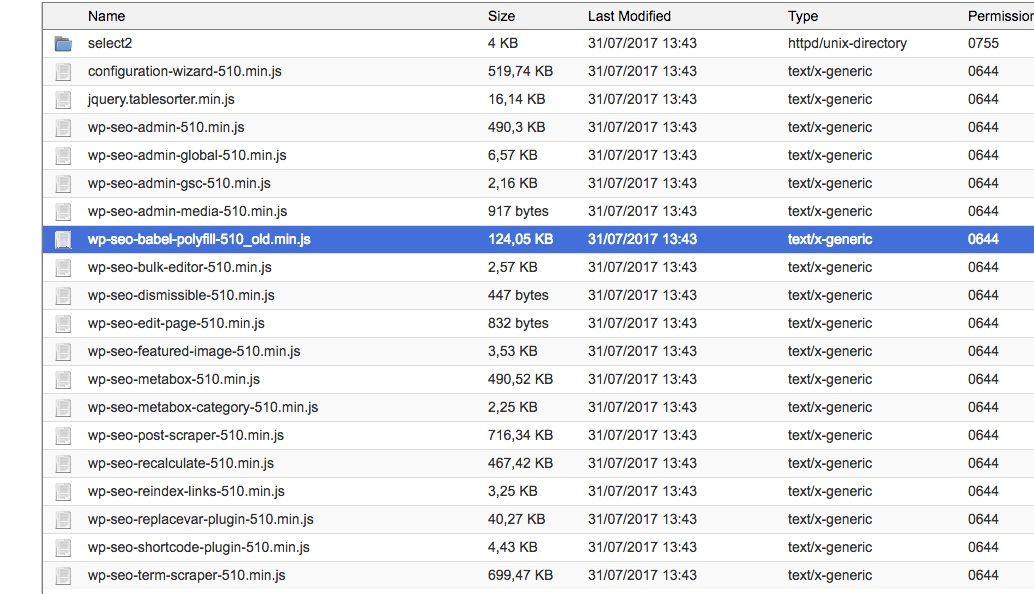Select the select2 folder name

(x=110, y=44)
